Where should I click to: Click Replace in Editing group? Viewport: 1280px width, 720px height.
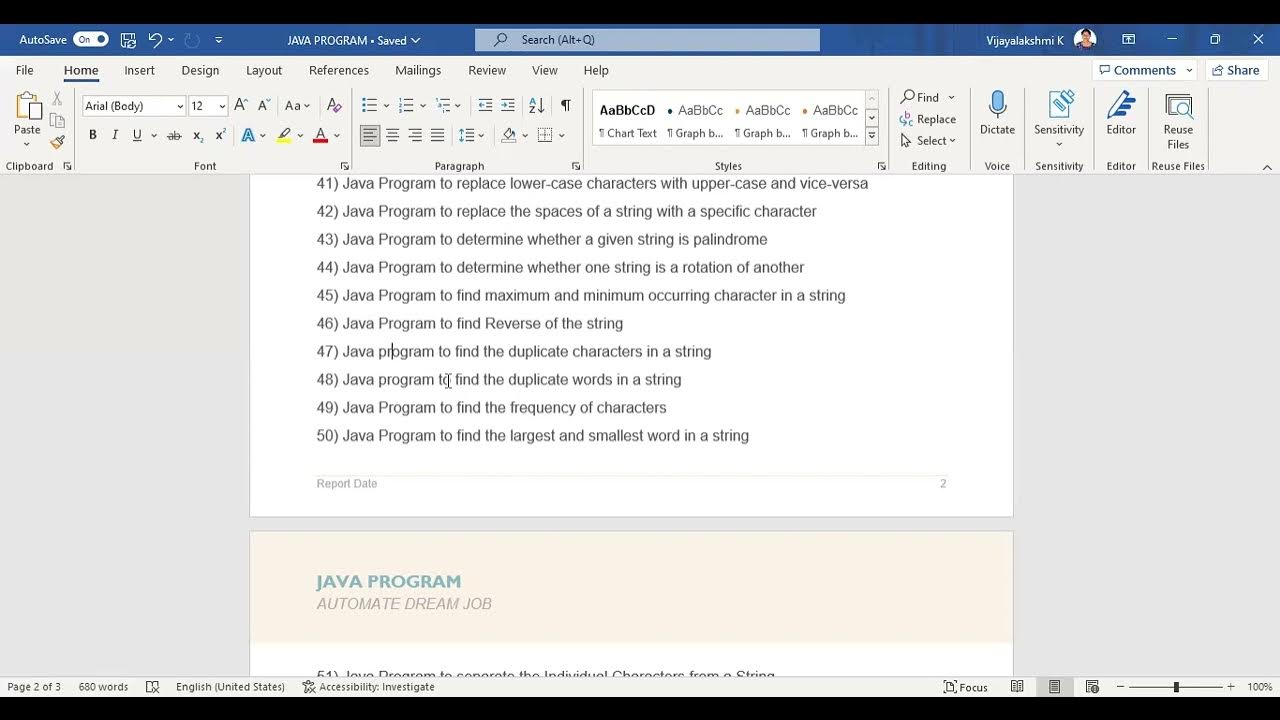click(927, 119)
